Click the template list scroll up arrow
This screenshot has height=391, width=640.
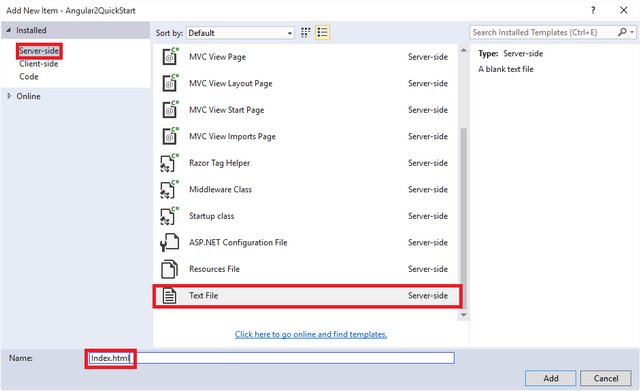[x=463, y=50]
